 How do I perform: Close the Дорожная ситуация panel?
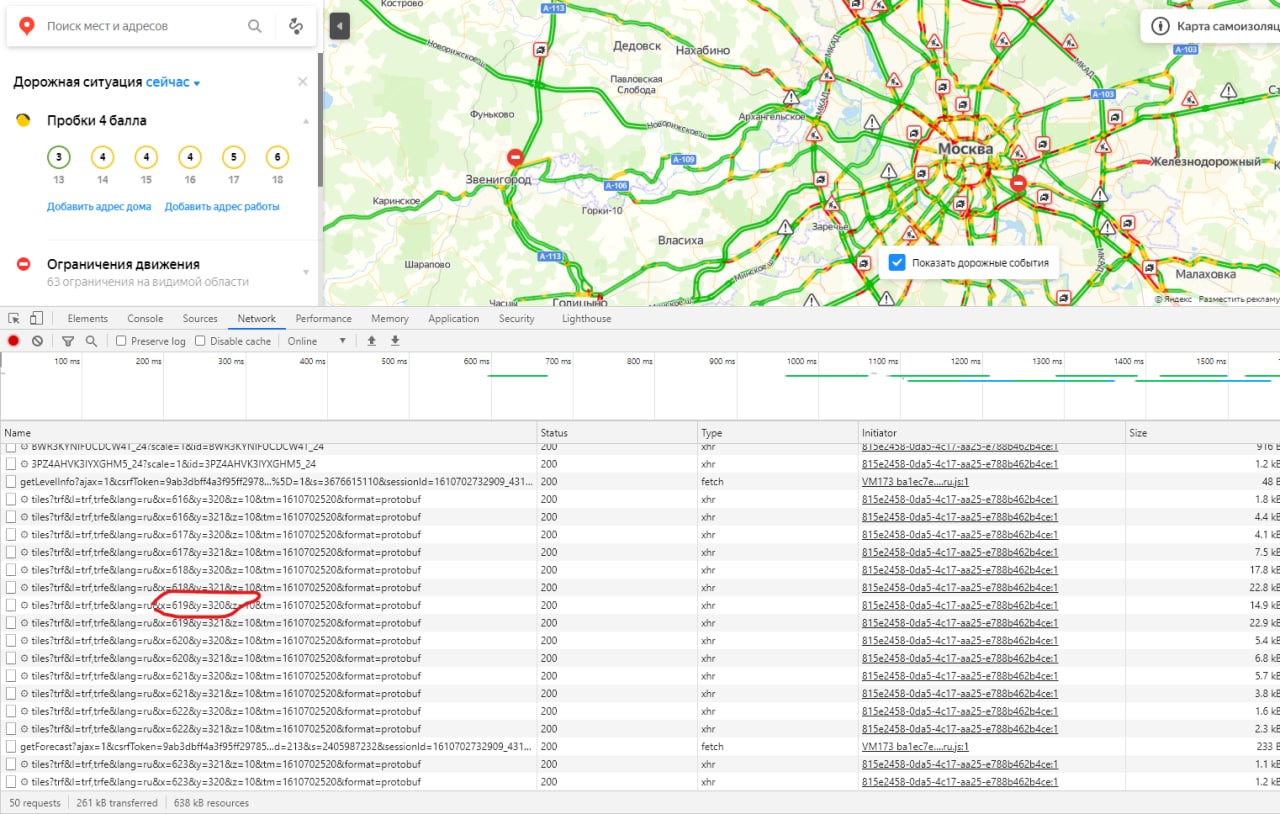(303, 82)
